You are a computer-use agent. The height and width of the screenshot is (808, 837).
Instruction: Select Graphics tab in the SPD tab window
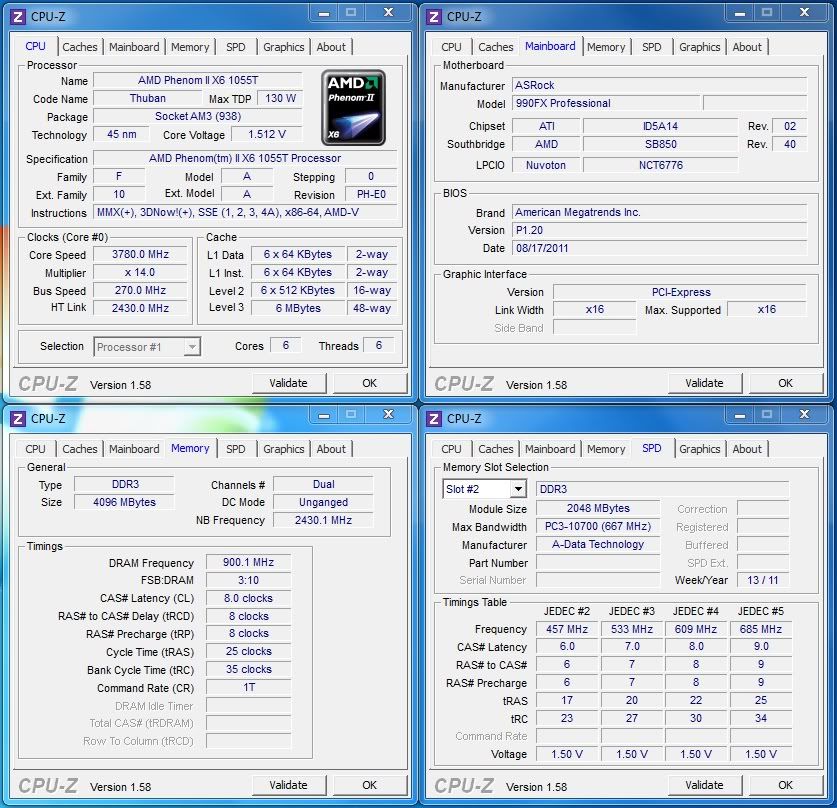[699, 449]
